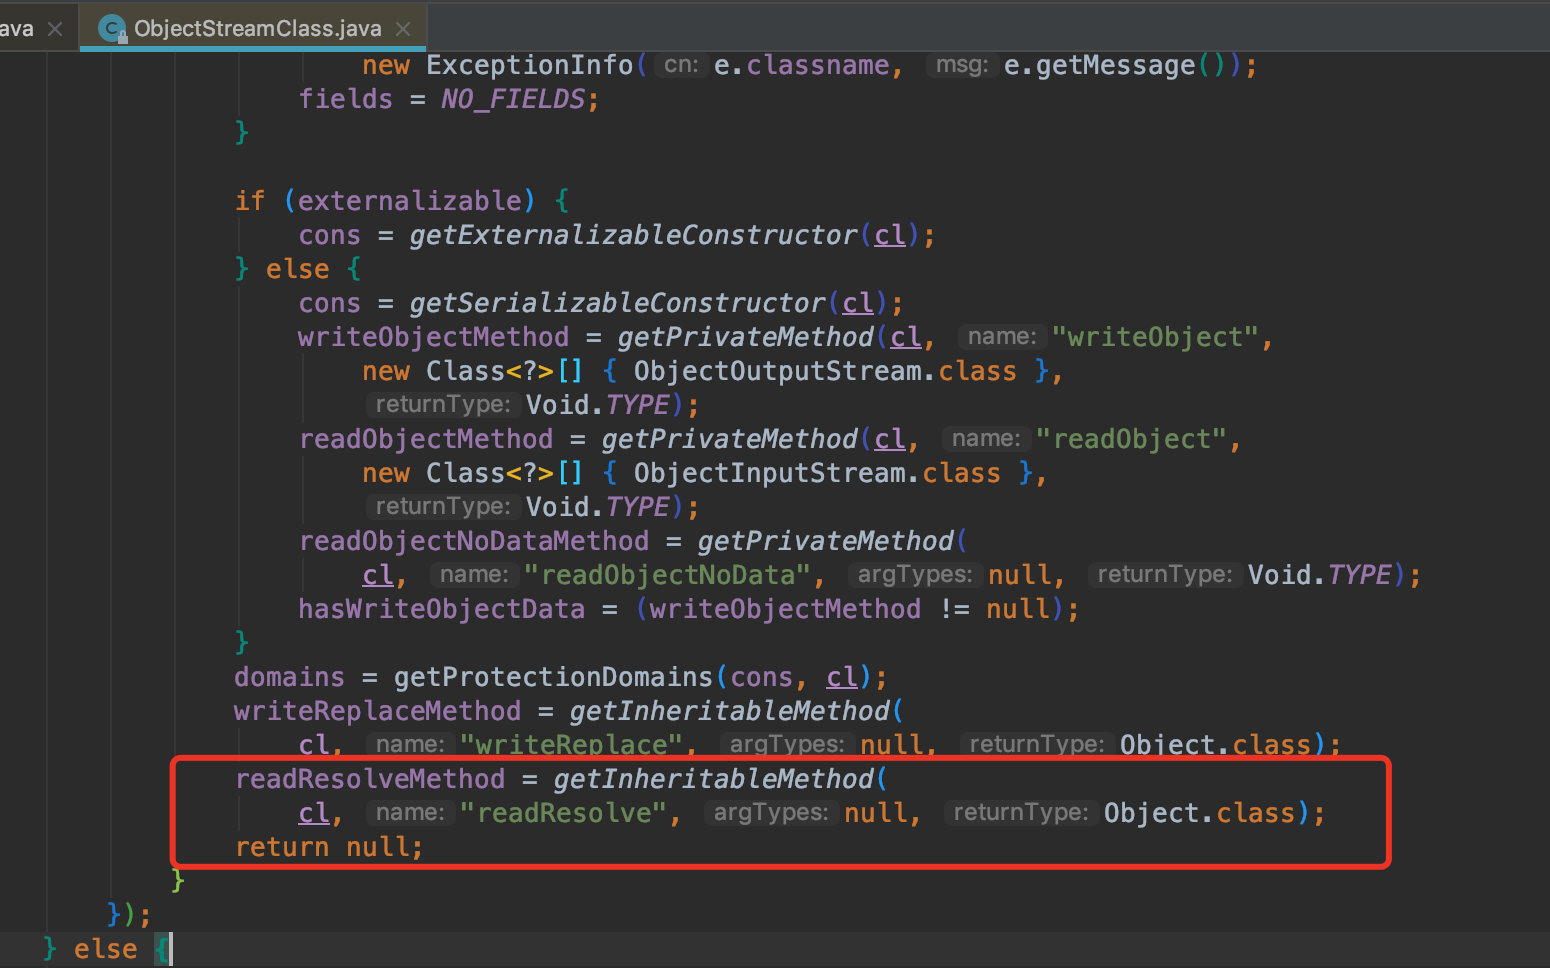This screenshot has width=1550, height=968.
Task: Click writeObjectMethod on its assignment line
Action: tap(433, 337)
